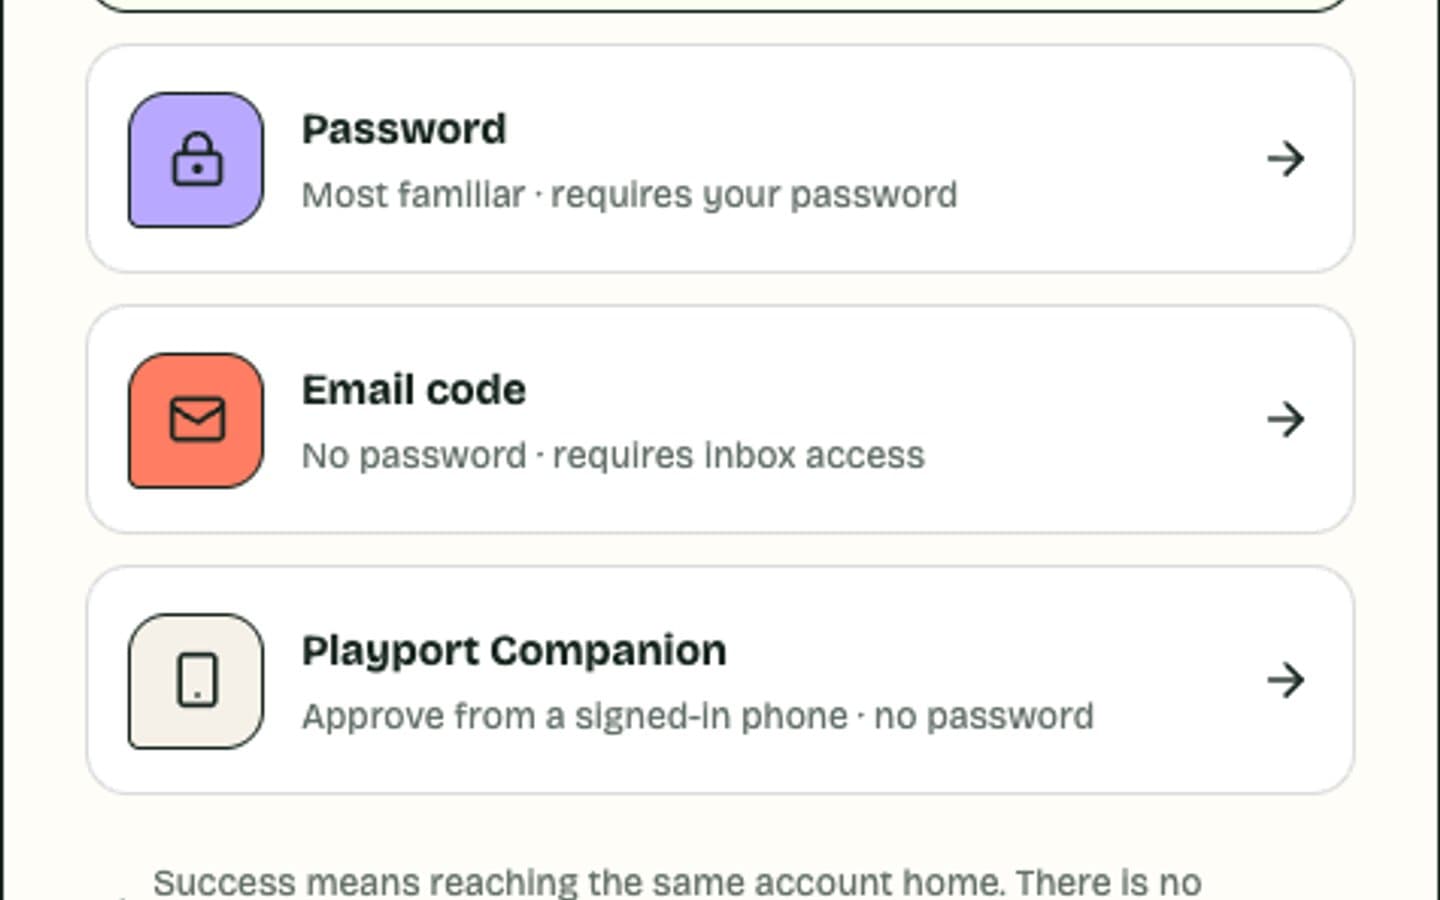1440x900 pixels.
Task: Select the Password heading text
Action: click(x=404, y=130)
